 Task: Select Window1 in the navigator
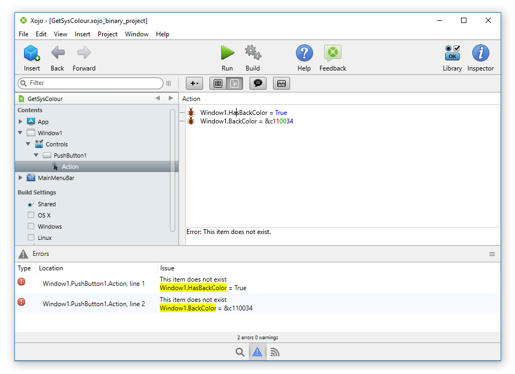tap(50, 133)
